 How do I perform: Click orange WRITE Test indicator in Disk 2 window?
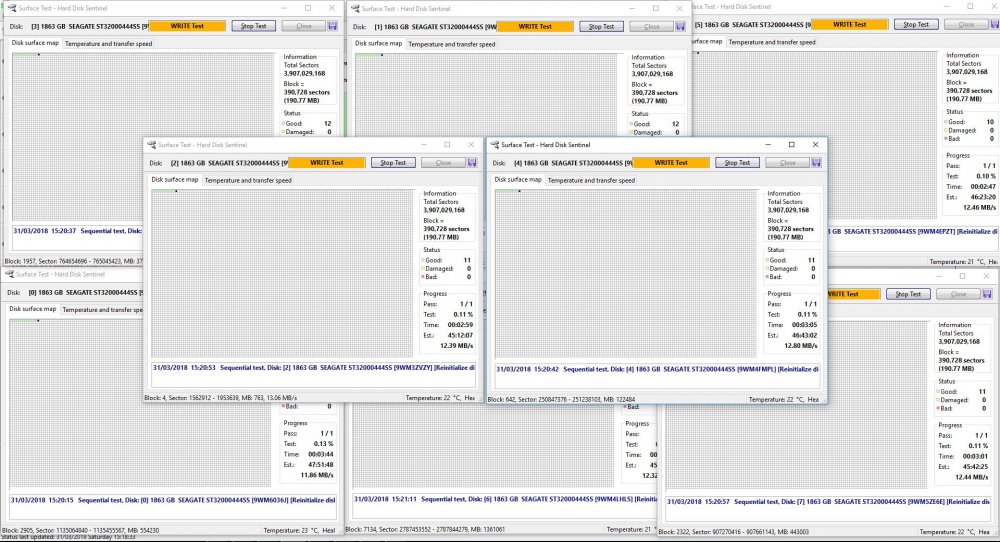pyautogui.click(x=327, y=163)
